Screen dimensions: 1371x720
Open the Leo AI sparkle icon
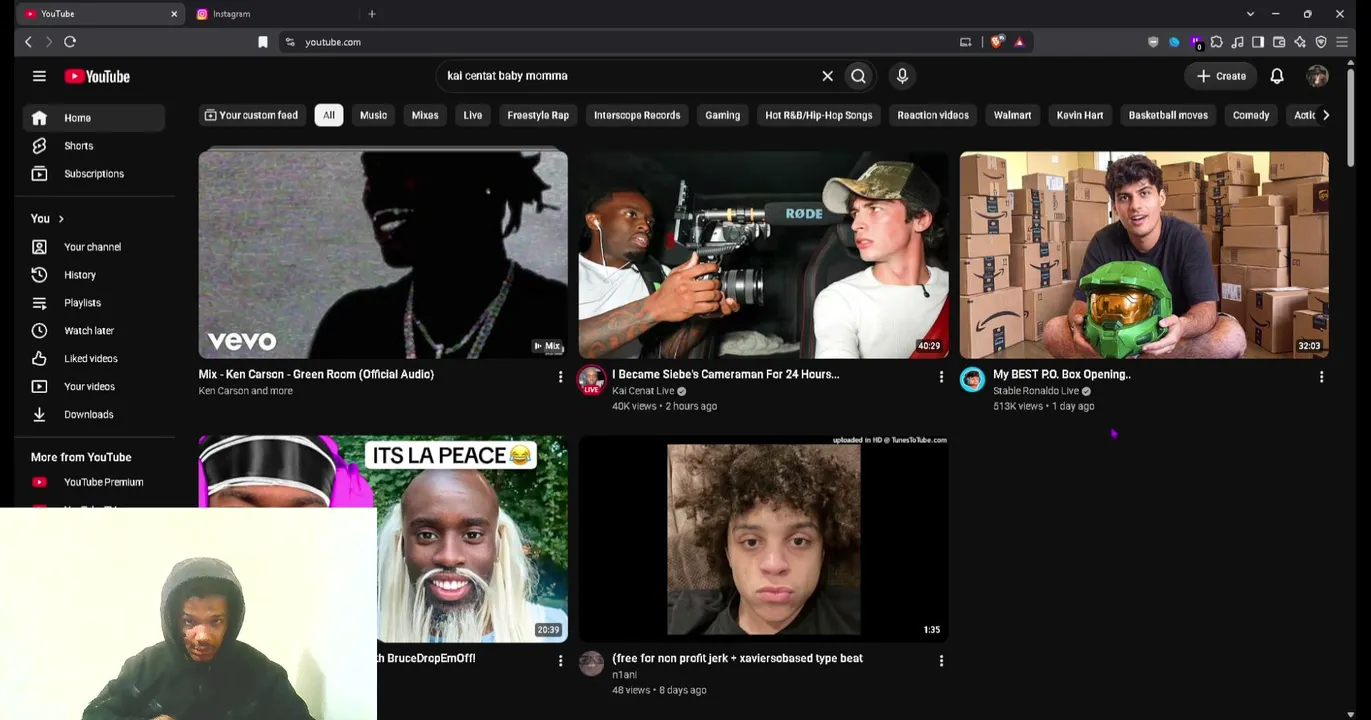(x=1300, y=42)
